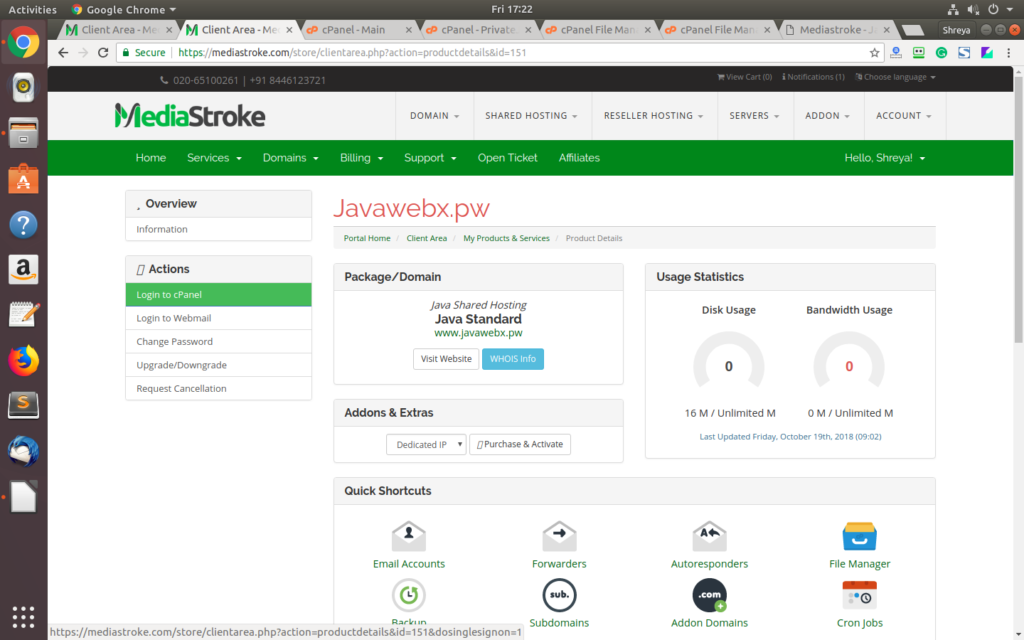Open the Billing menu in green navbar
Screen dimensions: 1024x640
(361, 158)
